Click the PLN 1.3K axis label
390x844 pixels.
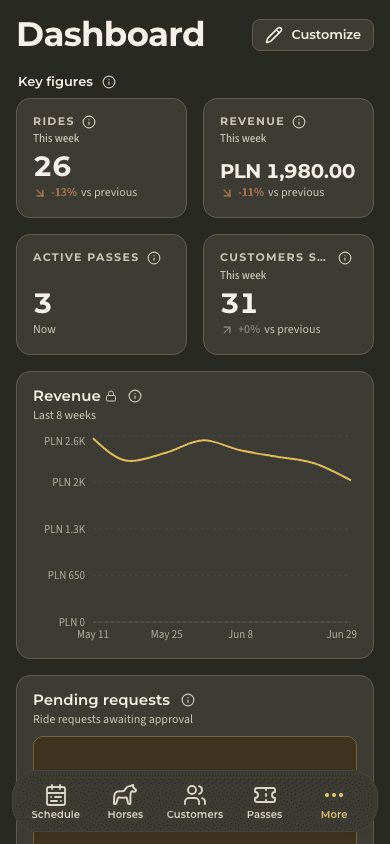point(65,529)
